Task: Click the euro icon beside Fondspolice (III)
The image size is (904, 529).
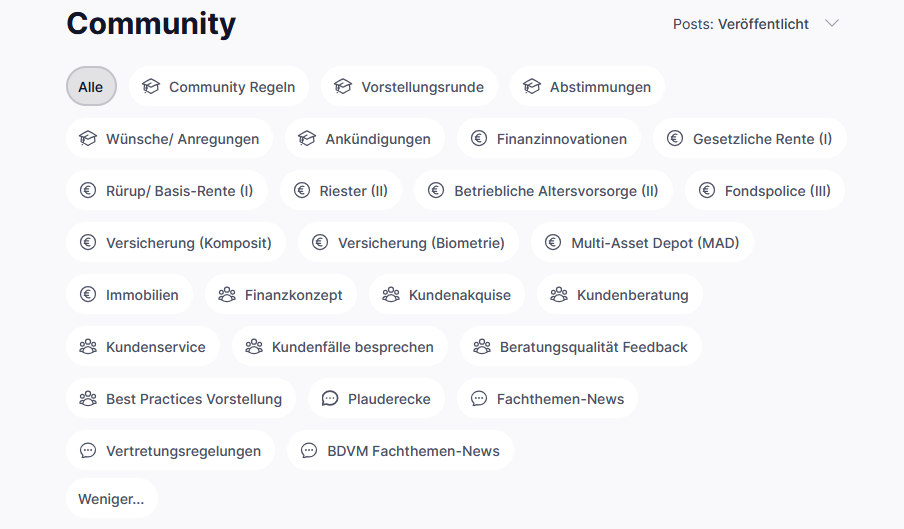Action: coord(707,191)
